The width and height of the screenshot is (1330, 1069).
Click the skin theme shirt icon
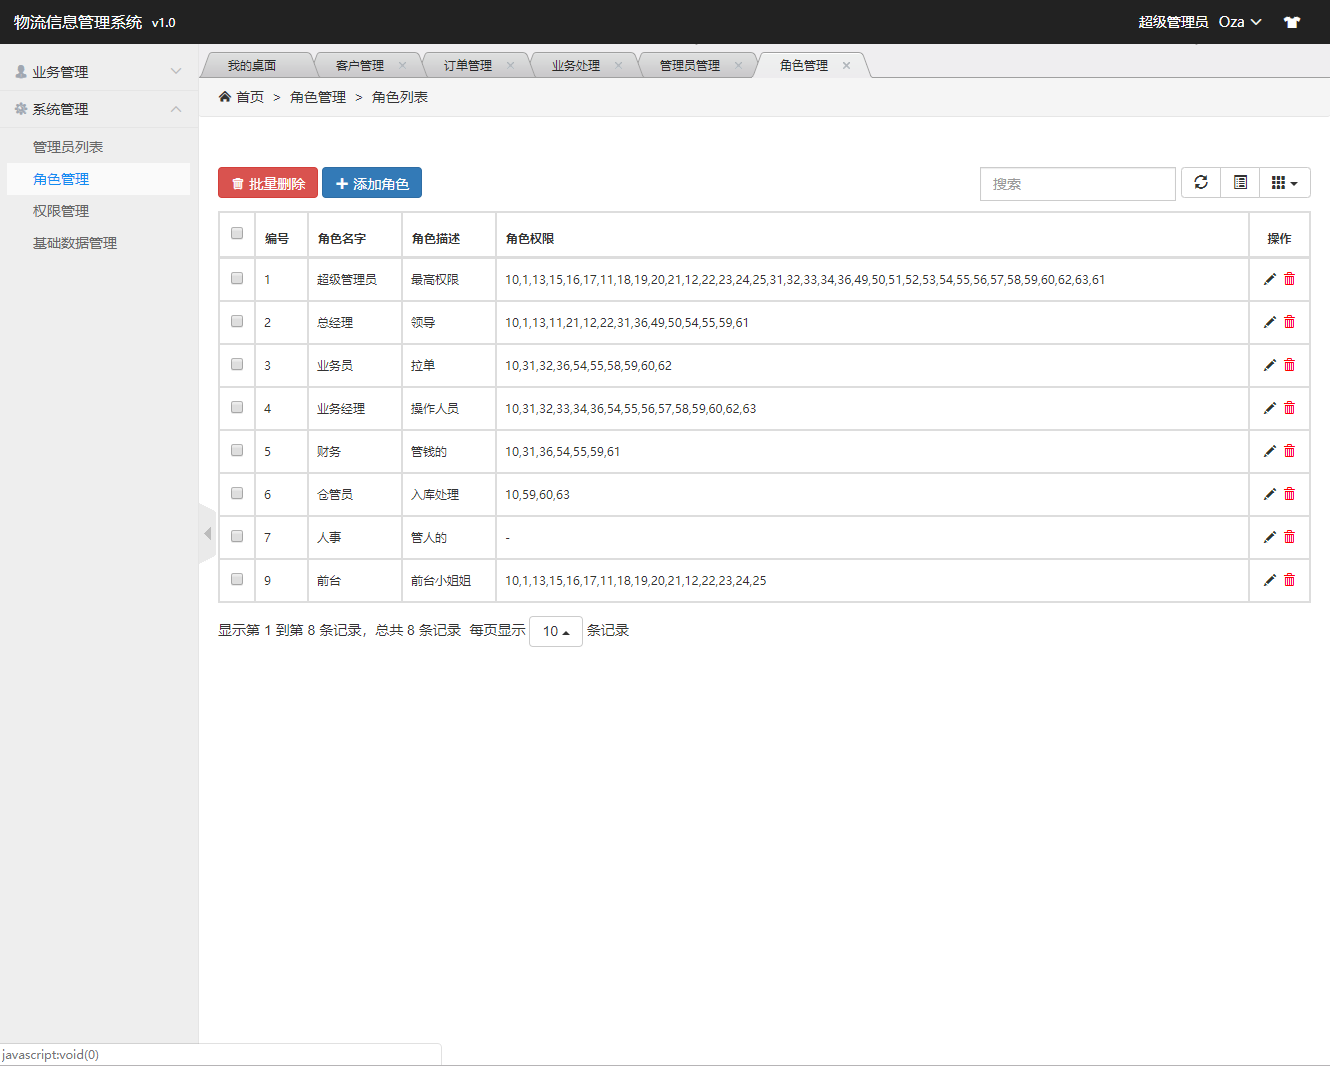pyautogui.click(x=1292, y=22)
